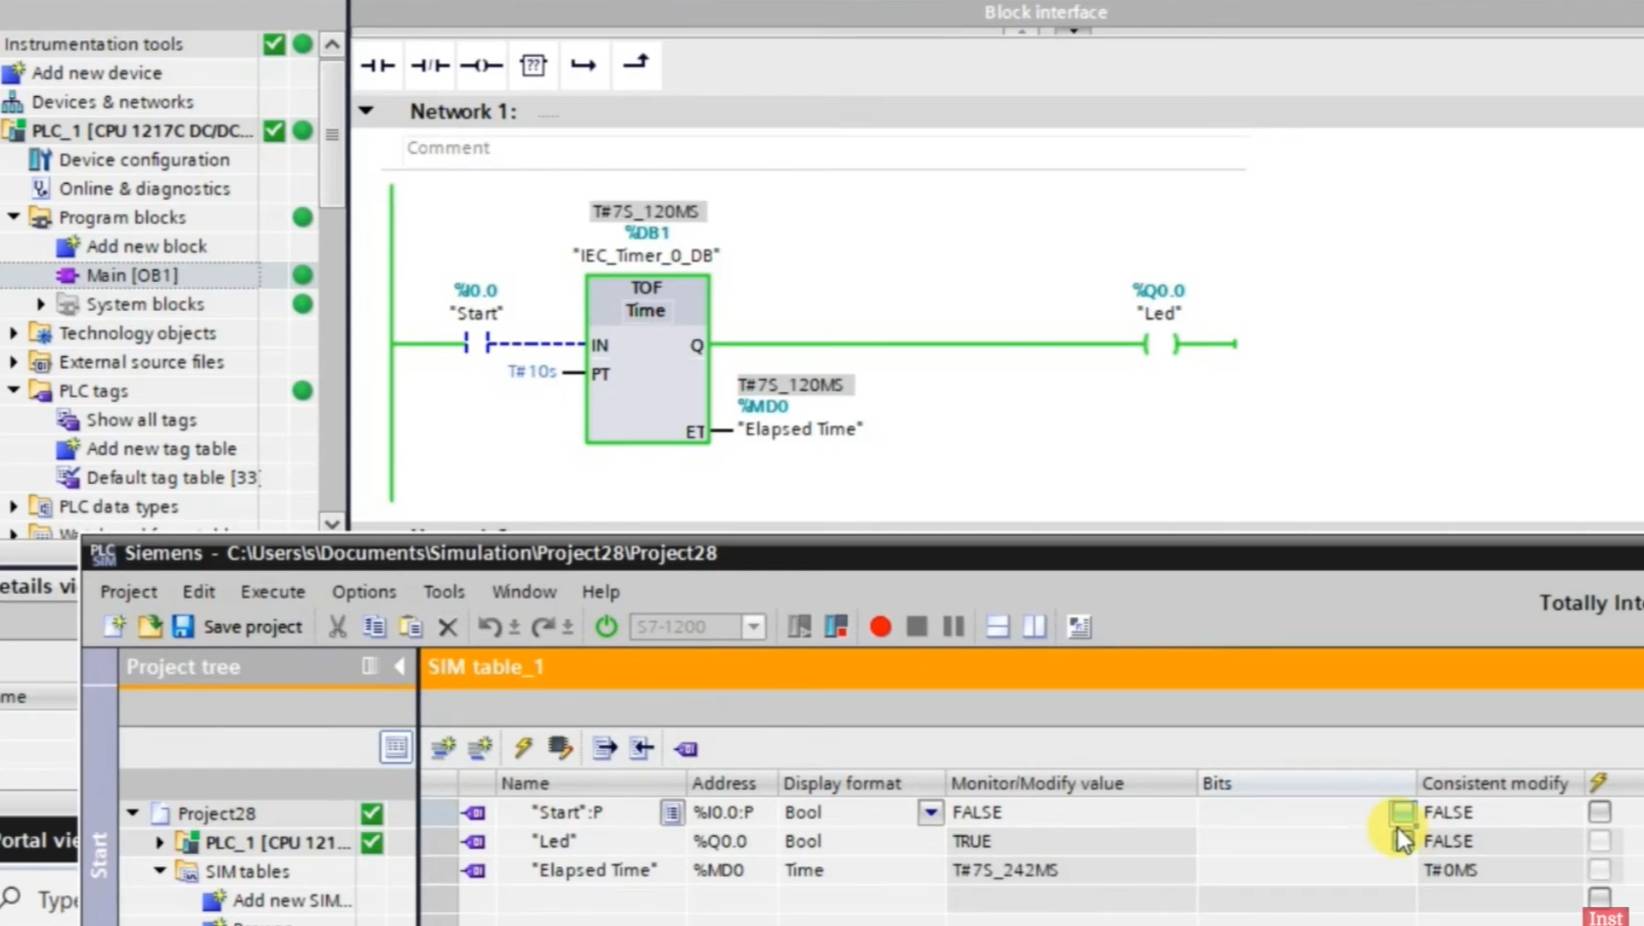The image size is (1644, 926).
Task: Split editor space vertically
Action: 1034,627
